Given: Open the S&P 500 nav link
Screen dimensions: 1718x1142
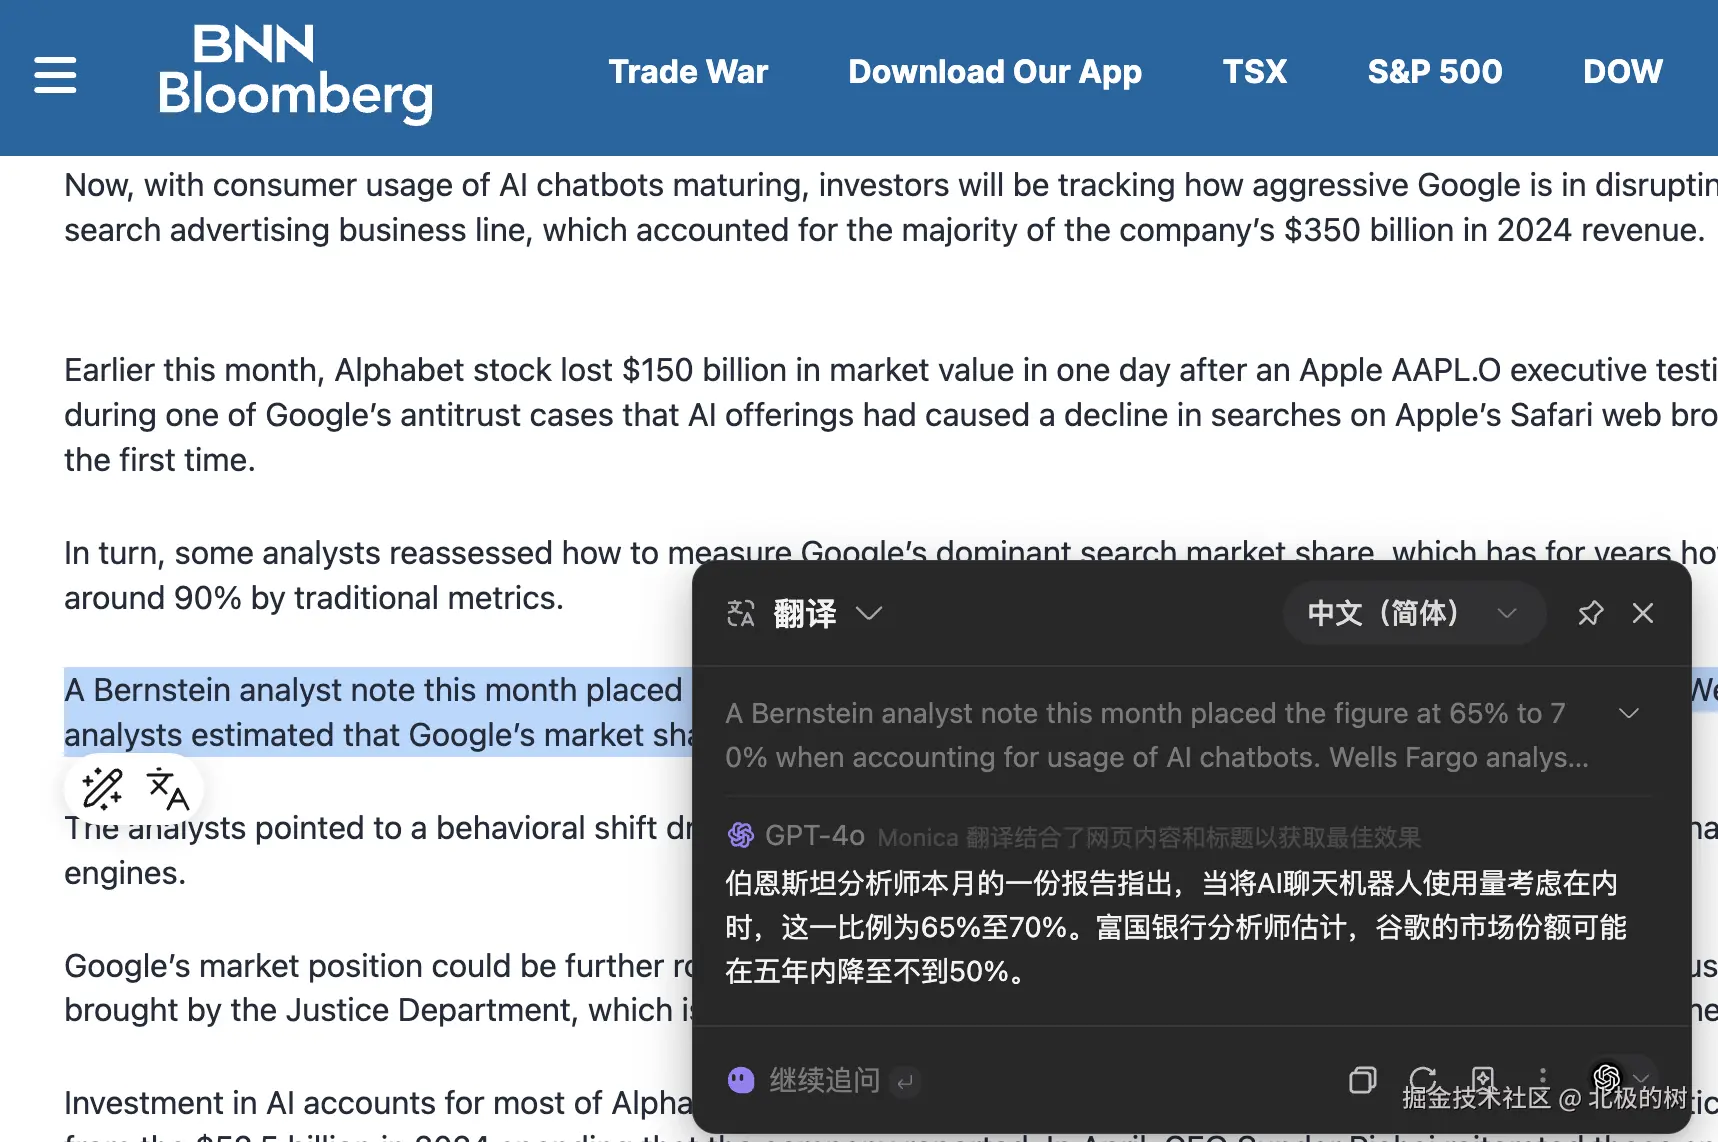Looking at the screenshot, I should [x=1434, y=72].
